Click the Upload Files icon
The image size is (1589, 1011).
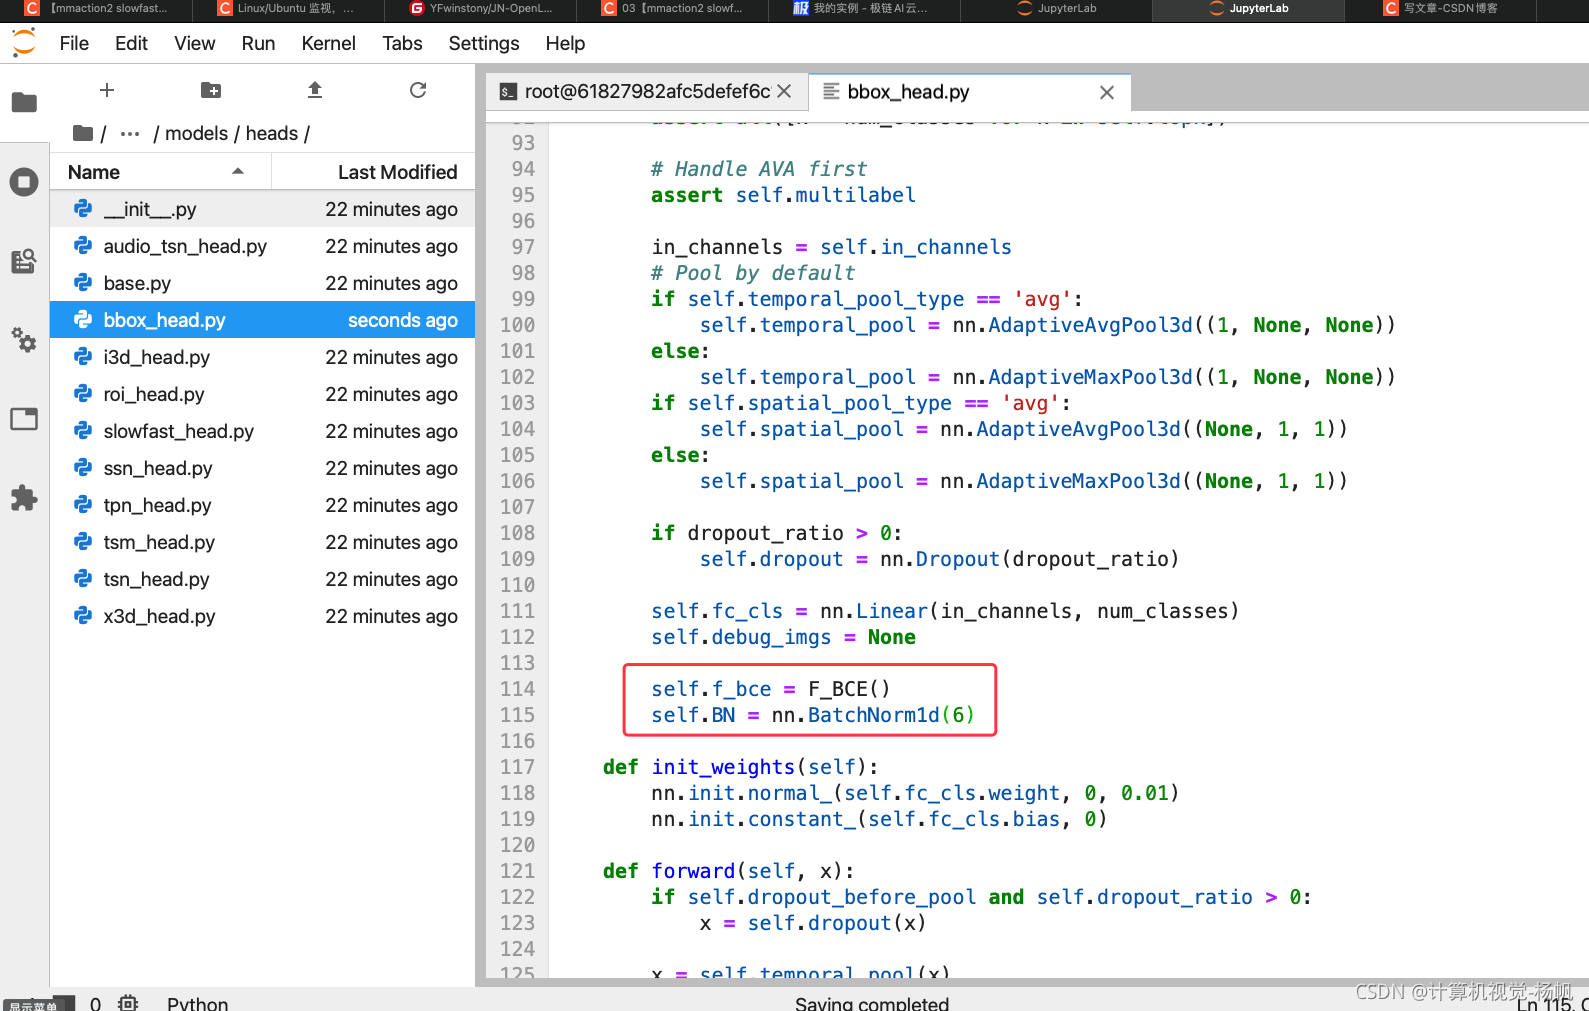click(315, 90)
